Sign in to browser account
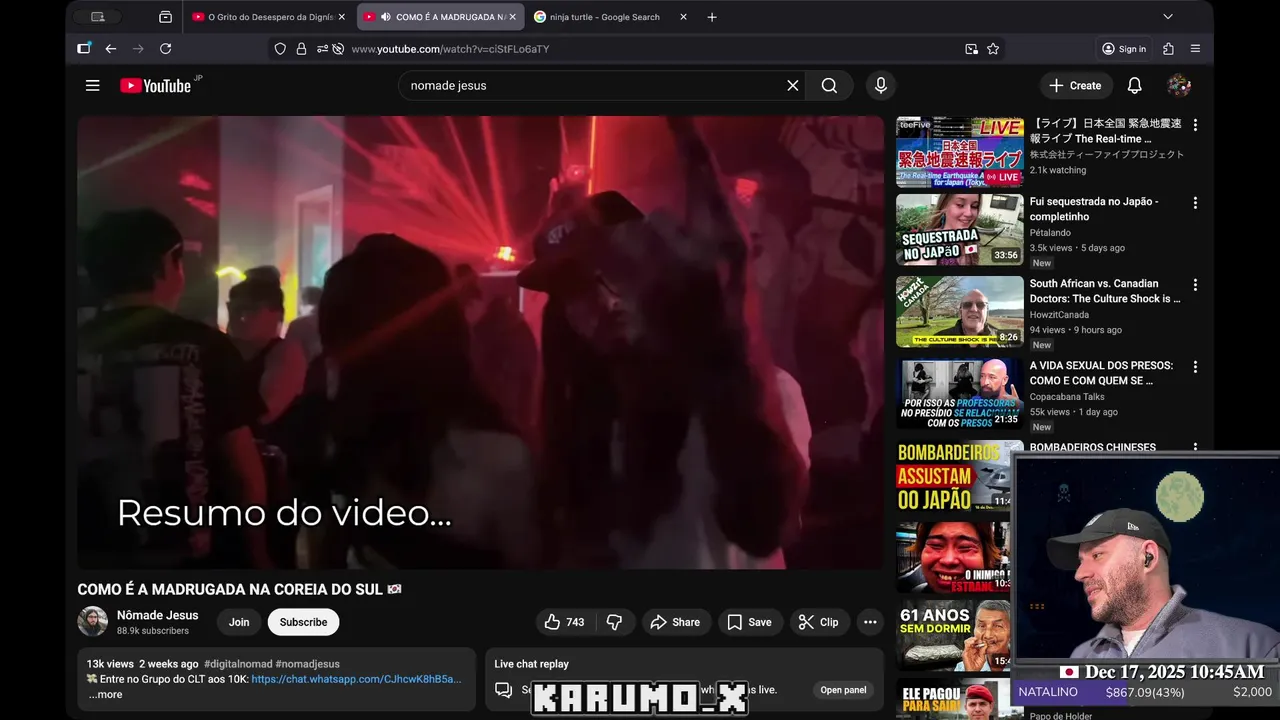Screen dimensions: 1280x720 click(x=1124, y=49)
